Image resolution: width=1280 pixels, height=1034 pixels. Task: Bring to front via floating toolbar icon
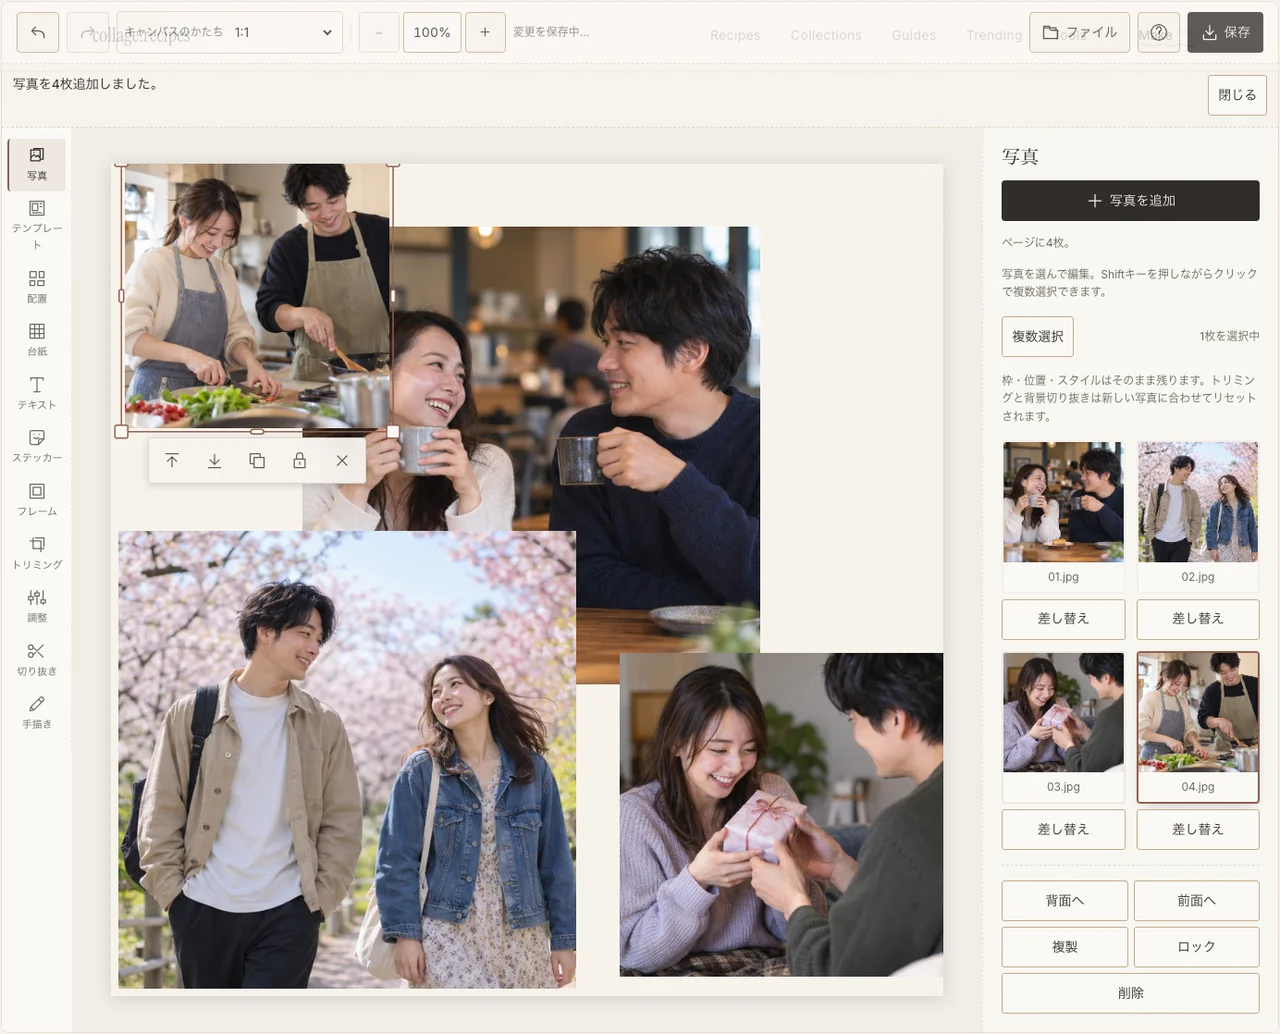coord(172,461)
